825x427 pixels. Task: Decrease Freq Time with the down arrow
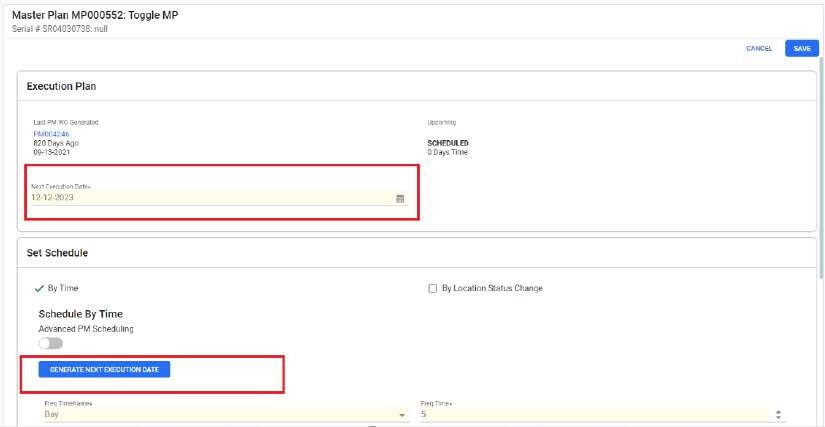(779, 417)
